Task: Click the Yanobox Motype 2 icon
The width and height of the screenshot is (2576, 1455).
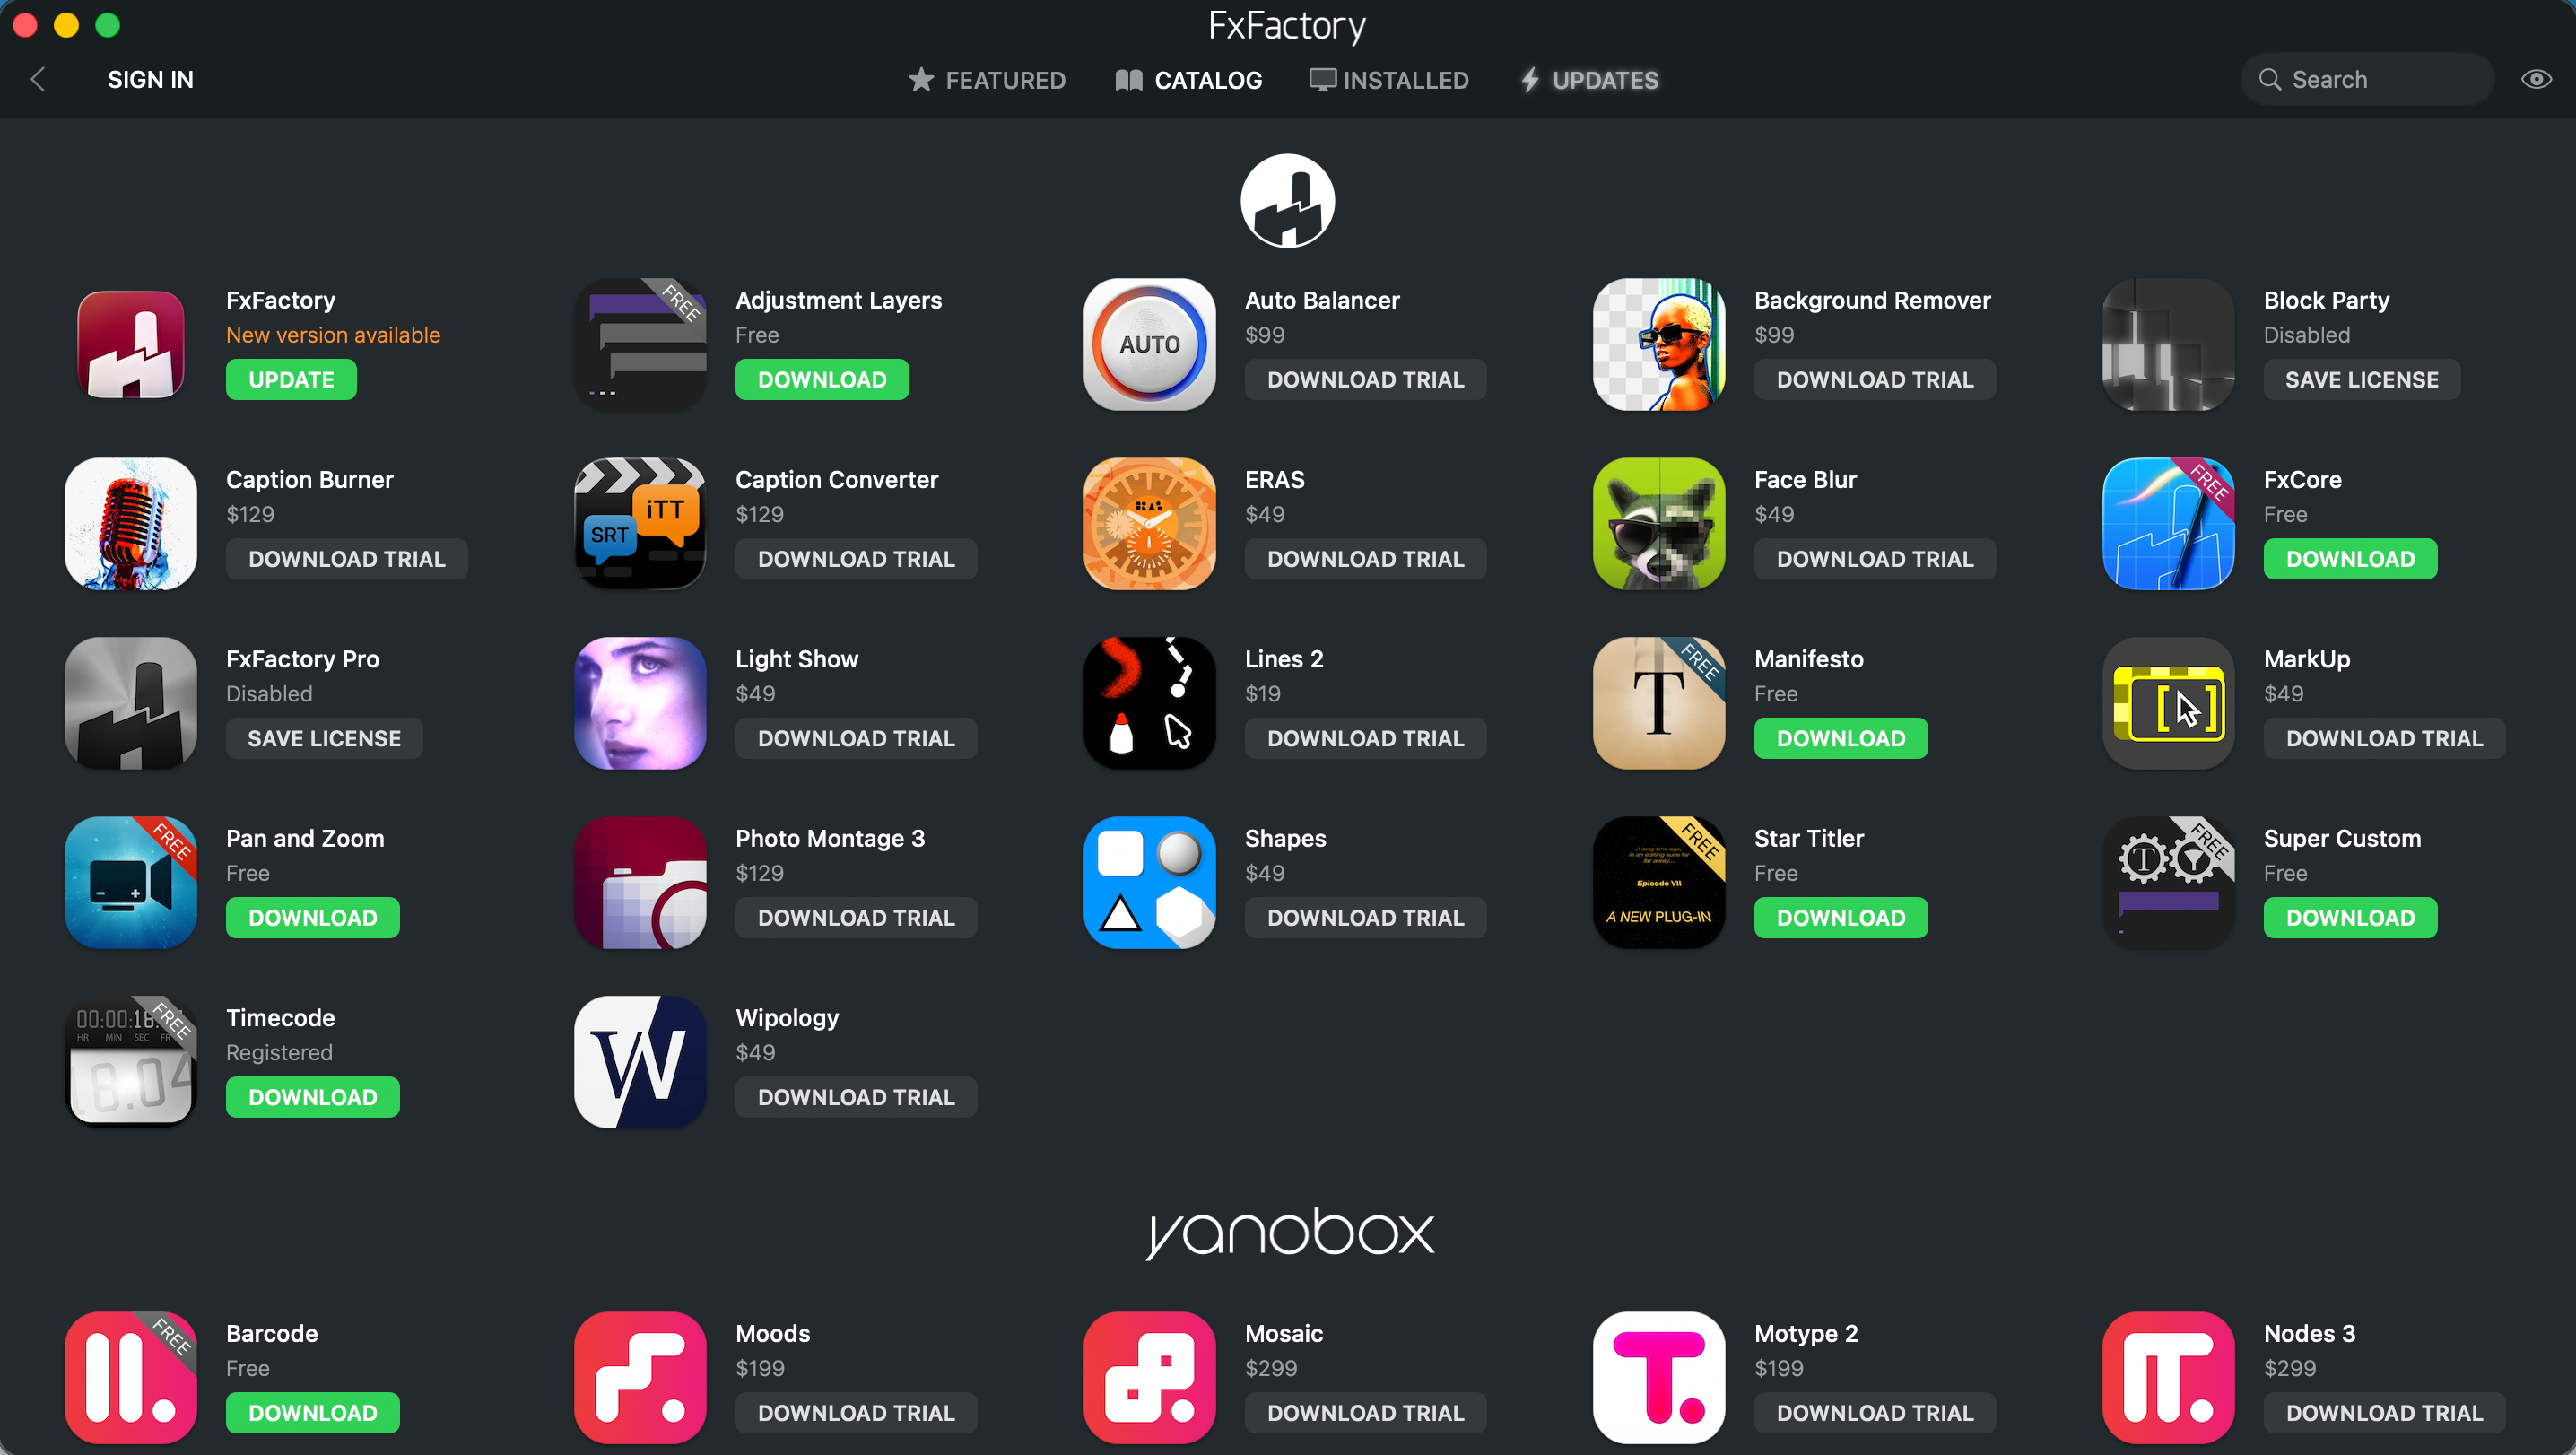Action: pos(1658,1377)
